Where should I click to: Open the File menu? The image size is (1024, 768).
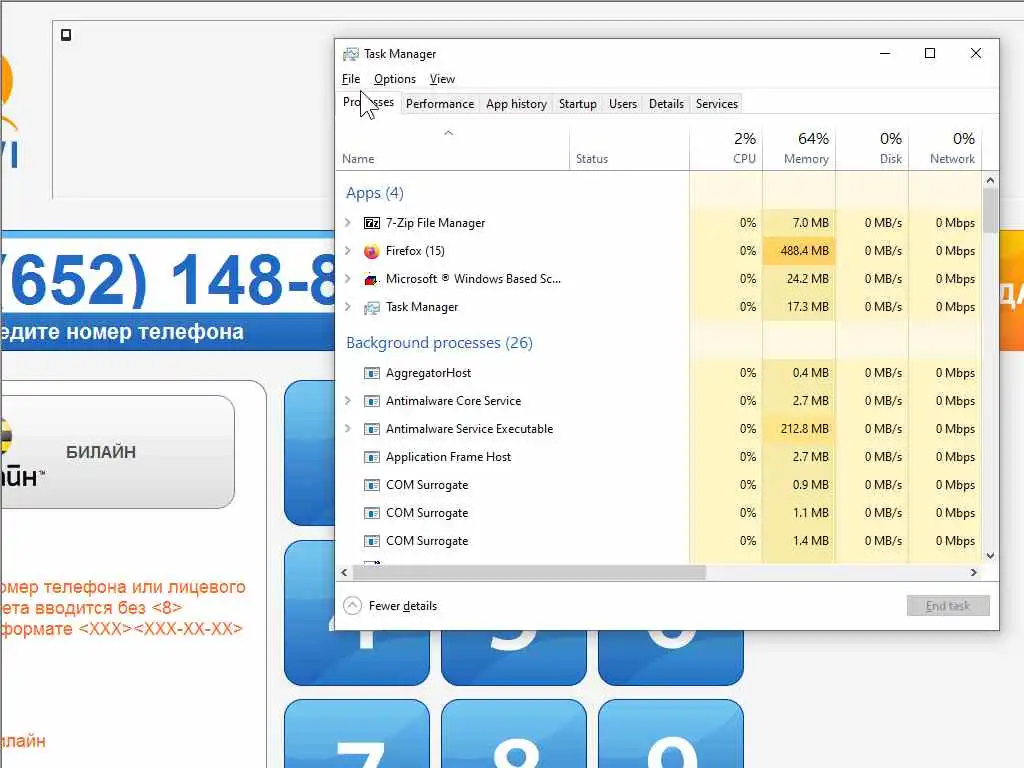coord(351,79)
